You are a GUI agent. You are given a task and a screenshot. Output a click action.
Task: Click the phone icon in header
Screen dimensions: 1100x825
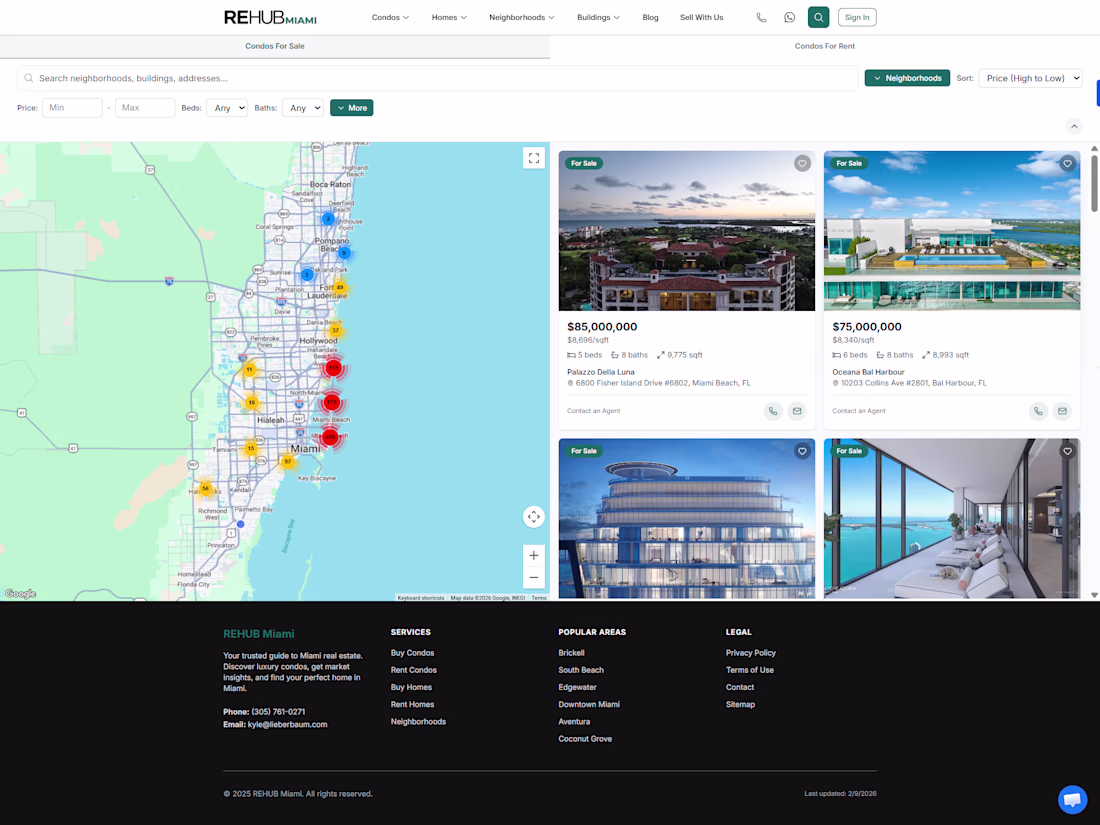coord(761,18)
